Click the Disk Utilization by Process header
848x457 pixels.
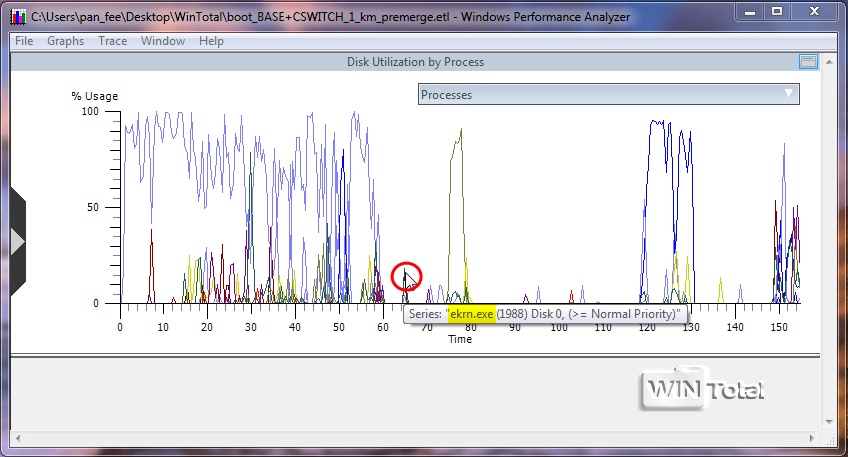[x=415, y=62]
